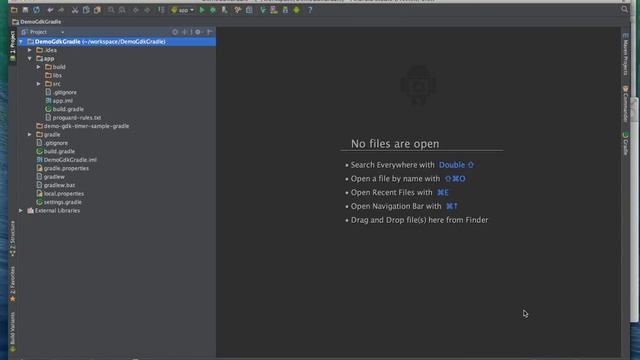Click the Open folder toolbar icon
Screen dimensions: 640x360
click(14, 10)
